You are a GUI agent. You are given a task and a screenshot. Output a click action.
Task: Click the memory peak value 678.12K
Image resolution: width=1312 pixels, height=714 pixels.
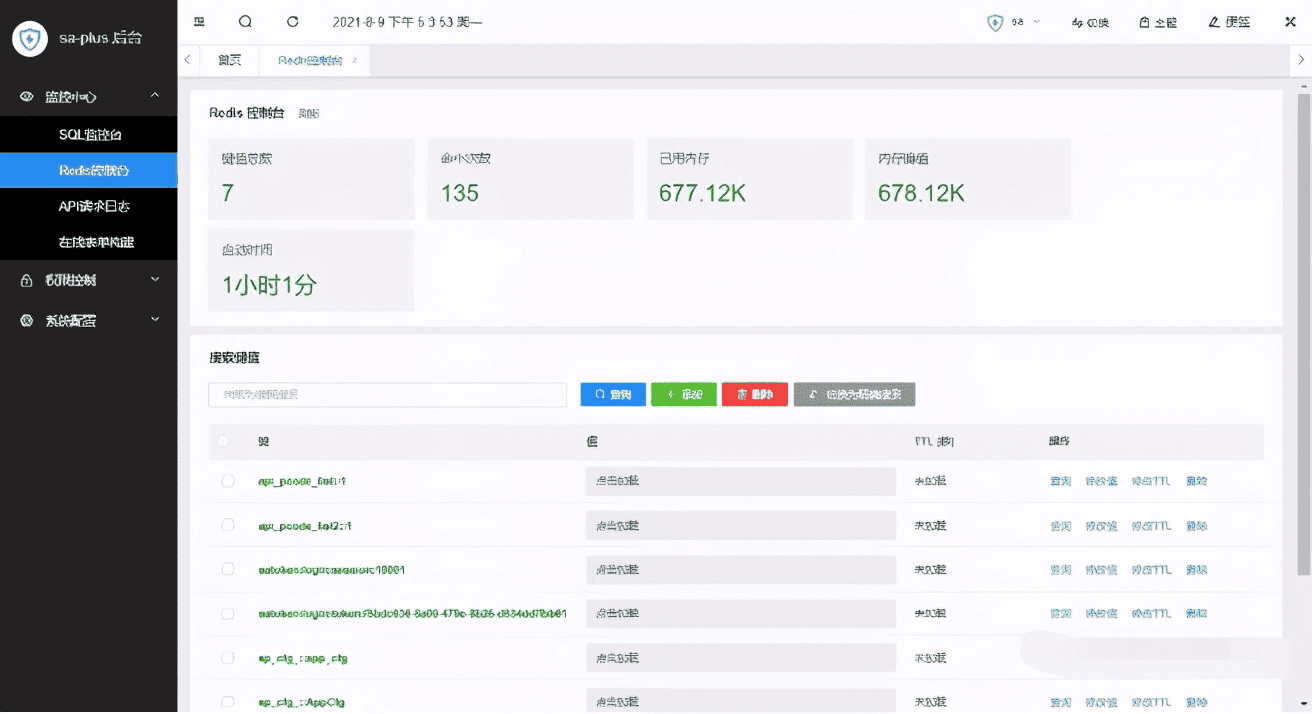[x=921, y=192]
